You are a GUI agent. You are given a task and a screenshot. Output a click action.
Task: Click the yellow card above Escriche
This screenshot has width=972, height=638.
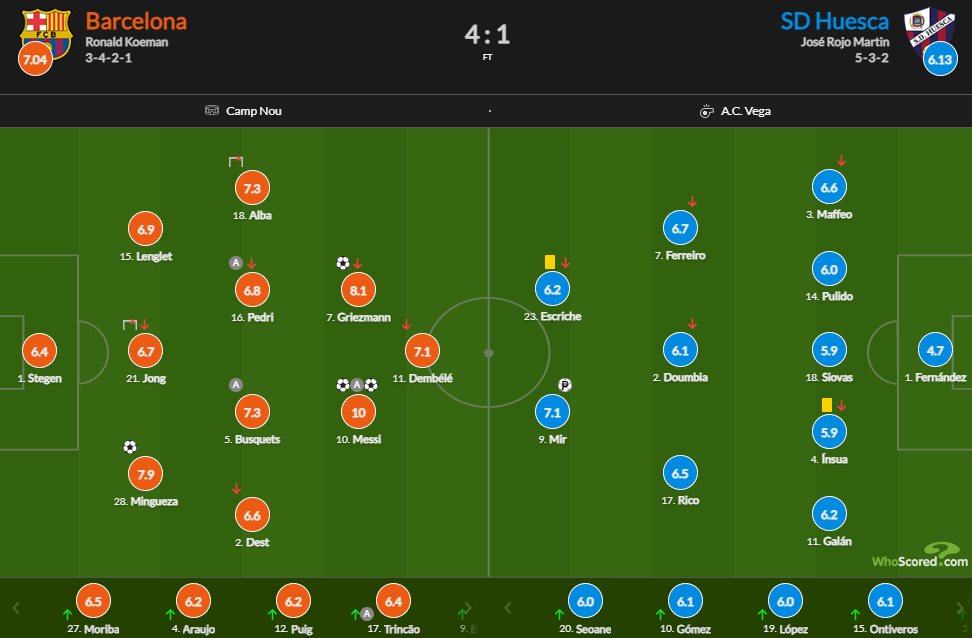[x=549, y=262]
